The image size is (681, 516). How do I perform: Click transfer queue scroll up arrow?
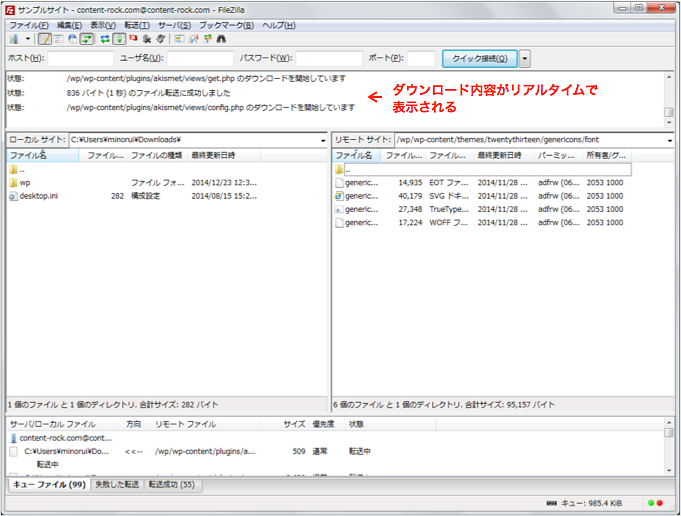pyautogui.click(x=669, y=422)
